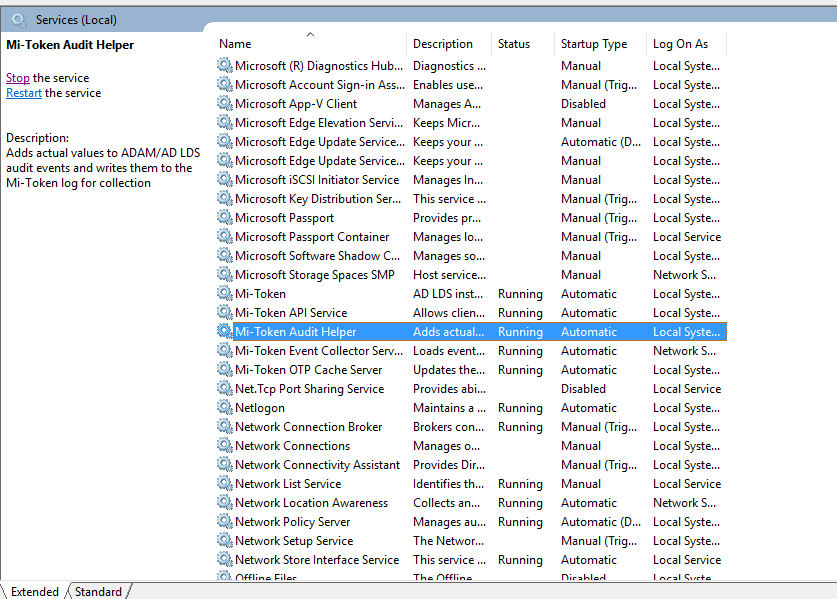Click the Stop the service link
This screenshot has width=837, height=599.
(x=18, y=78)
